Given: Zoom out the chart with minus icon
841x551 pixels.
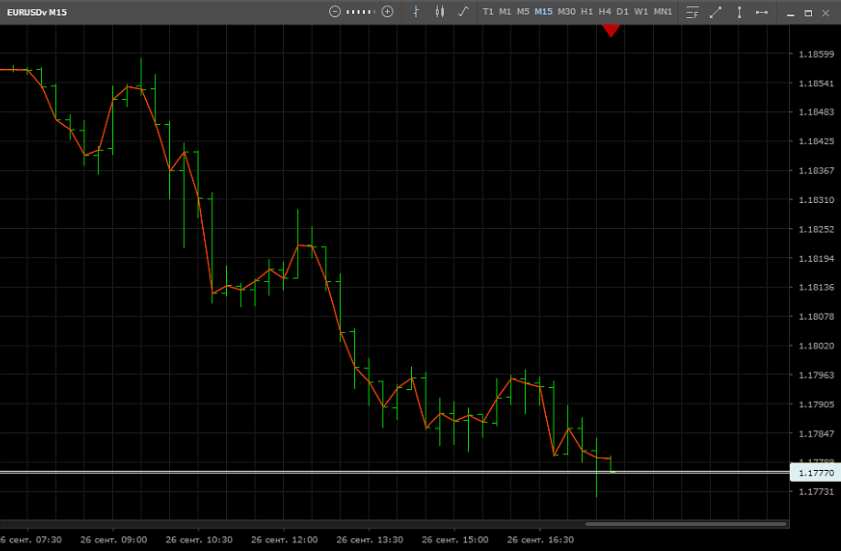Looking at the screenshot, I should [335, 12].
